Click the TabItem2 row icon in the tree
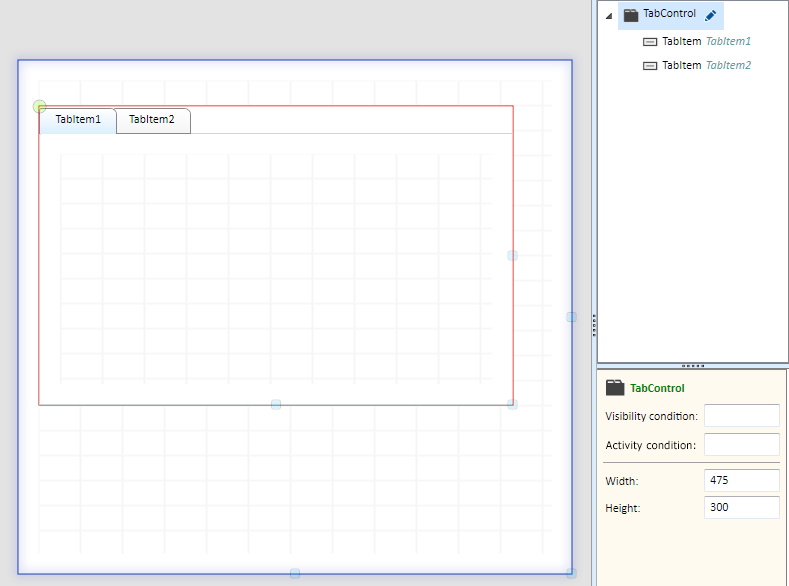Image resolution: width=789 pixels, height=586 pixels. [650, 66]
